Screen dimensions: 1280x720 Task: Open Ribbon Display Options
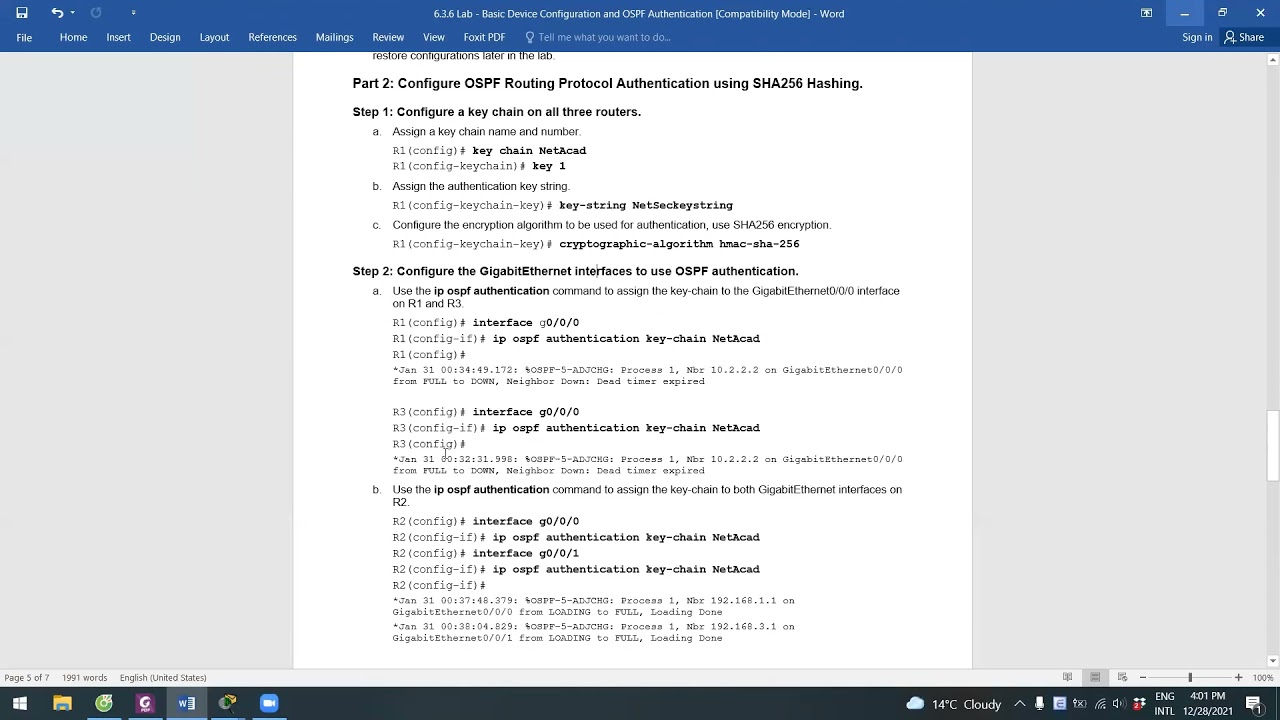(1147, 13)
